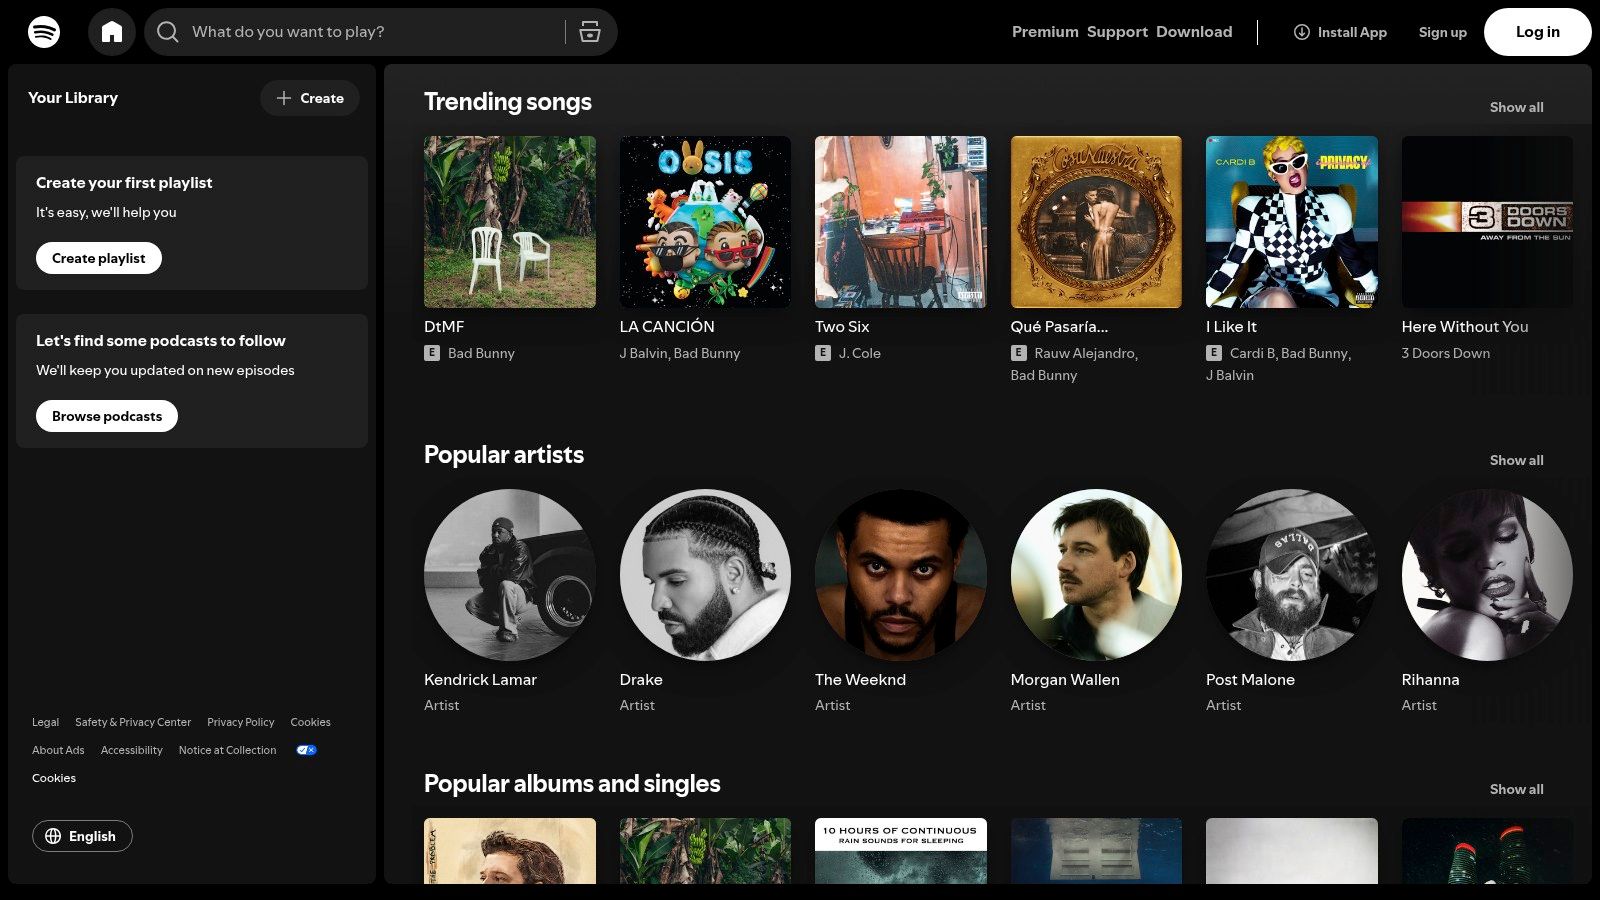Open The Weeknd artist photo
1600x900 pixels.
[901, 575]
